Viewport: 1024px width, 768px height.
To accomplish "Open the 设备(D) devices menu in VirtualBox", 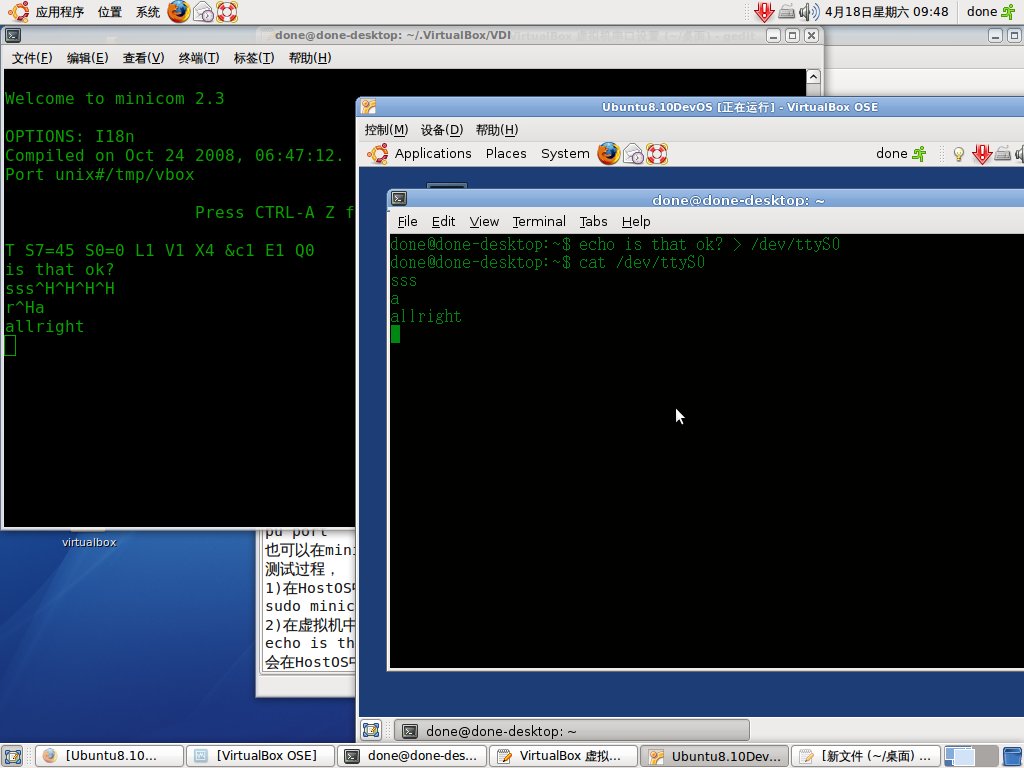I will pyautogui.click(x=441, y=129).
